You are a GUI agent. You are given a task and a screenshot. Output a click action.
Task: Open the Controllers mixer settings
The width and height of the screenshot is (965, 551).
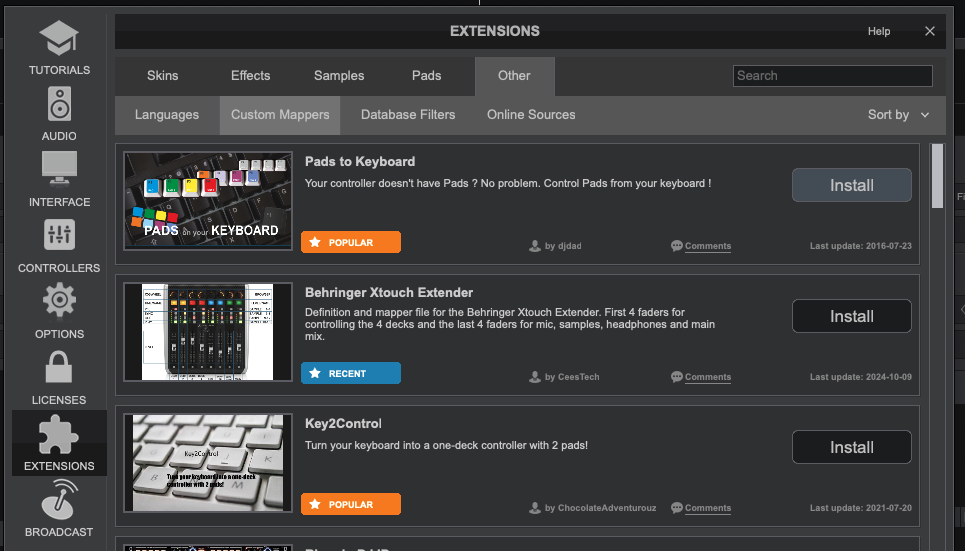[59, 235]
